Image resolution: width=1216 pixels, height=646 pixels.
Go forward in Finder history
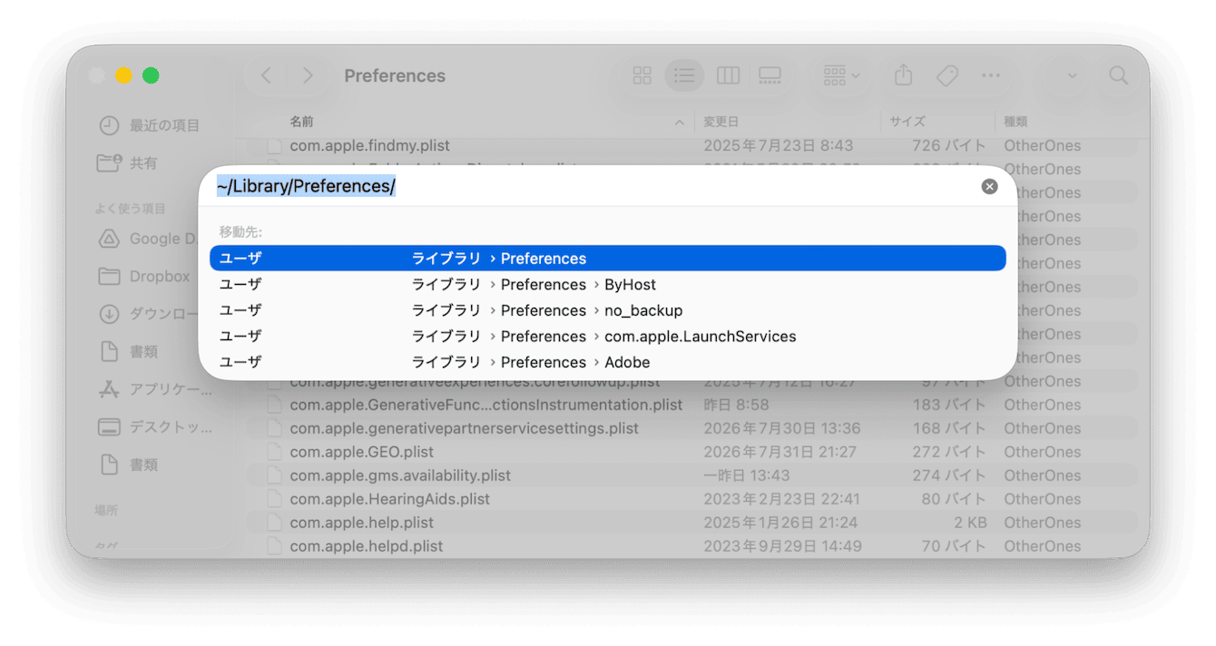pos(308,75)
